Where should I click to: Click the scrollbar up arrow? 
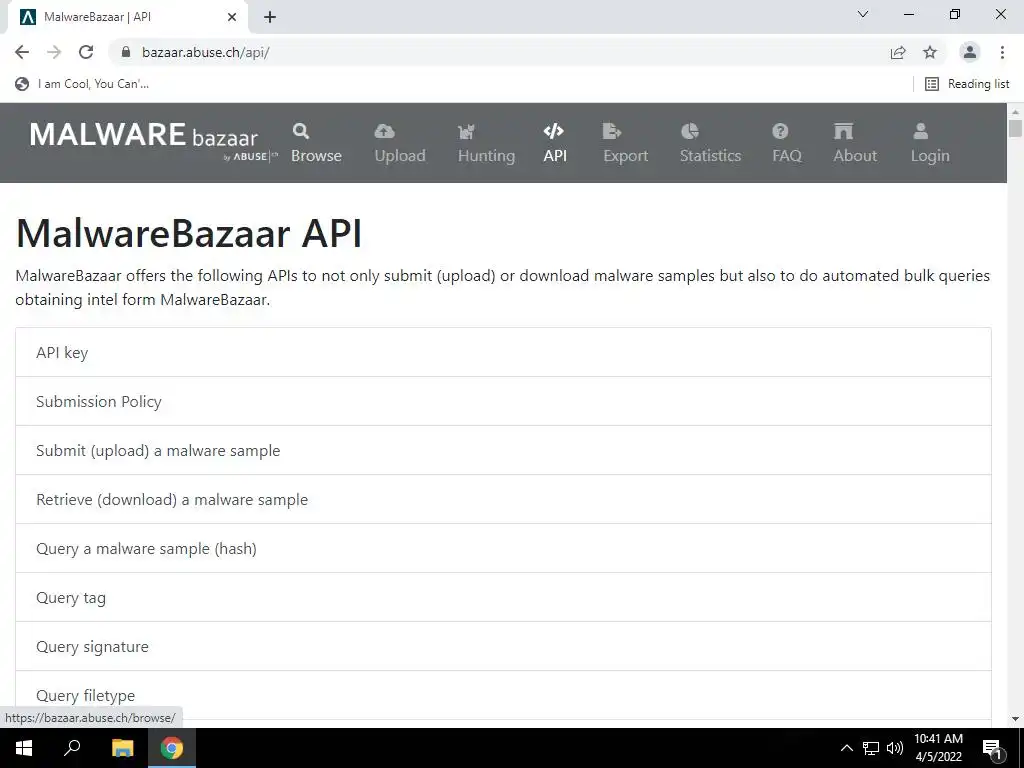point(1015,110)
